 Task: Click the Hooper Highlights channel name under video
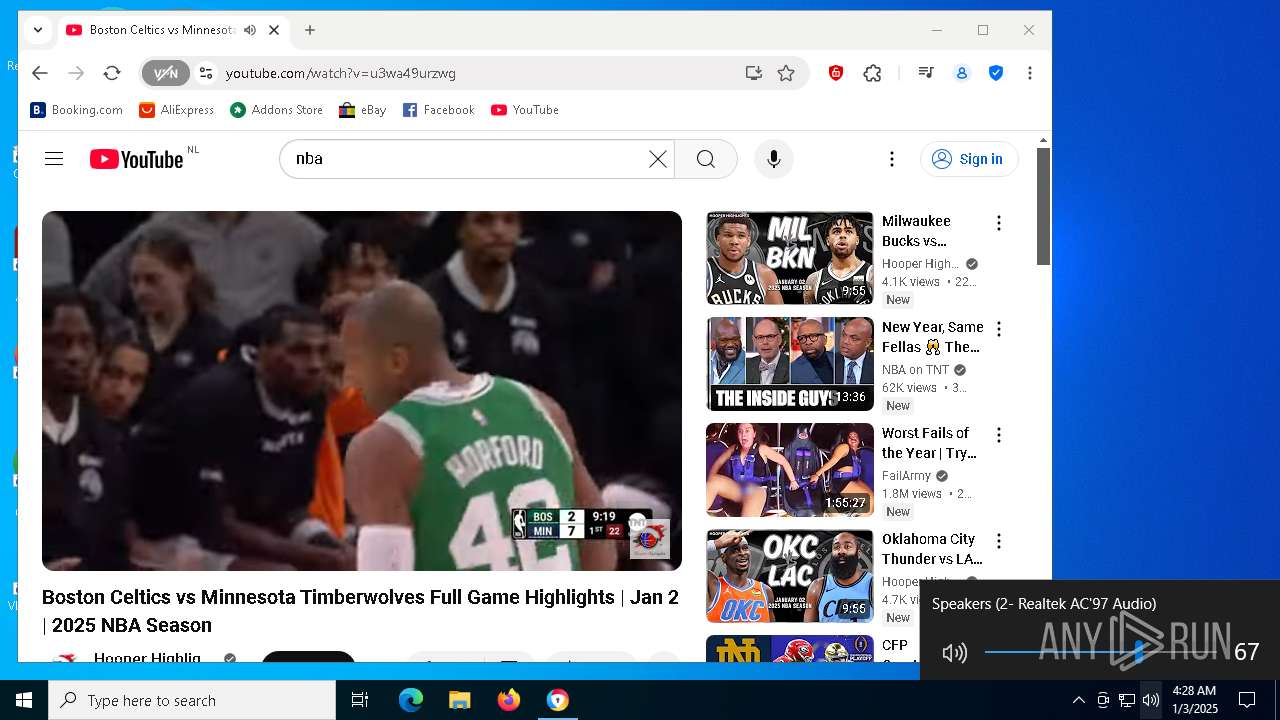point(147,657)
